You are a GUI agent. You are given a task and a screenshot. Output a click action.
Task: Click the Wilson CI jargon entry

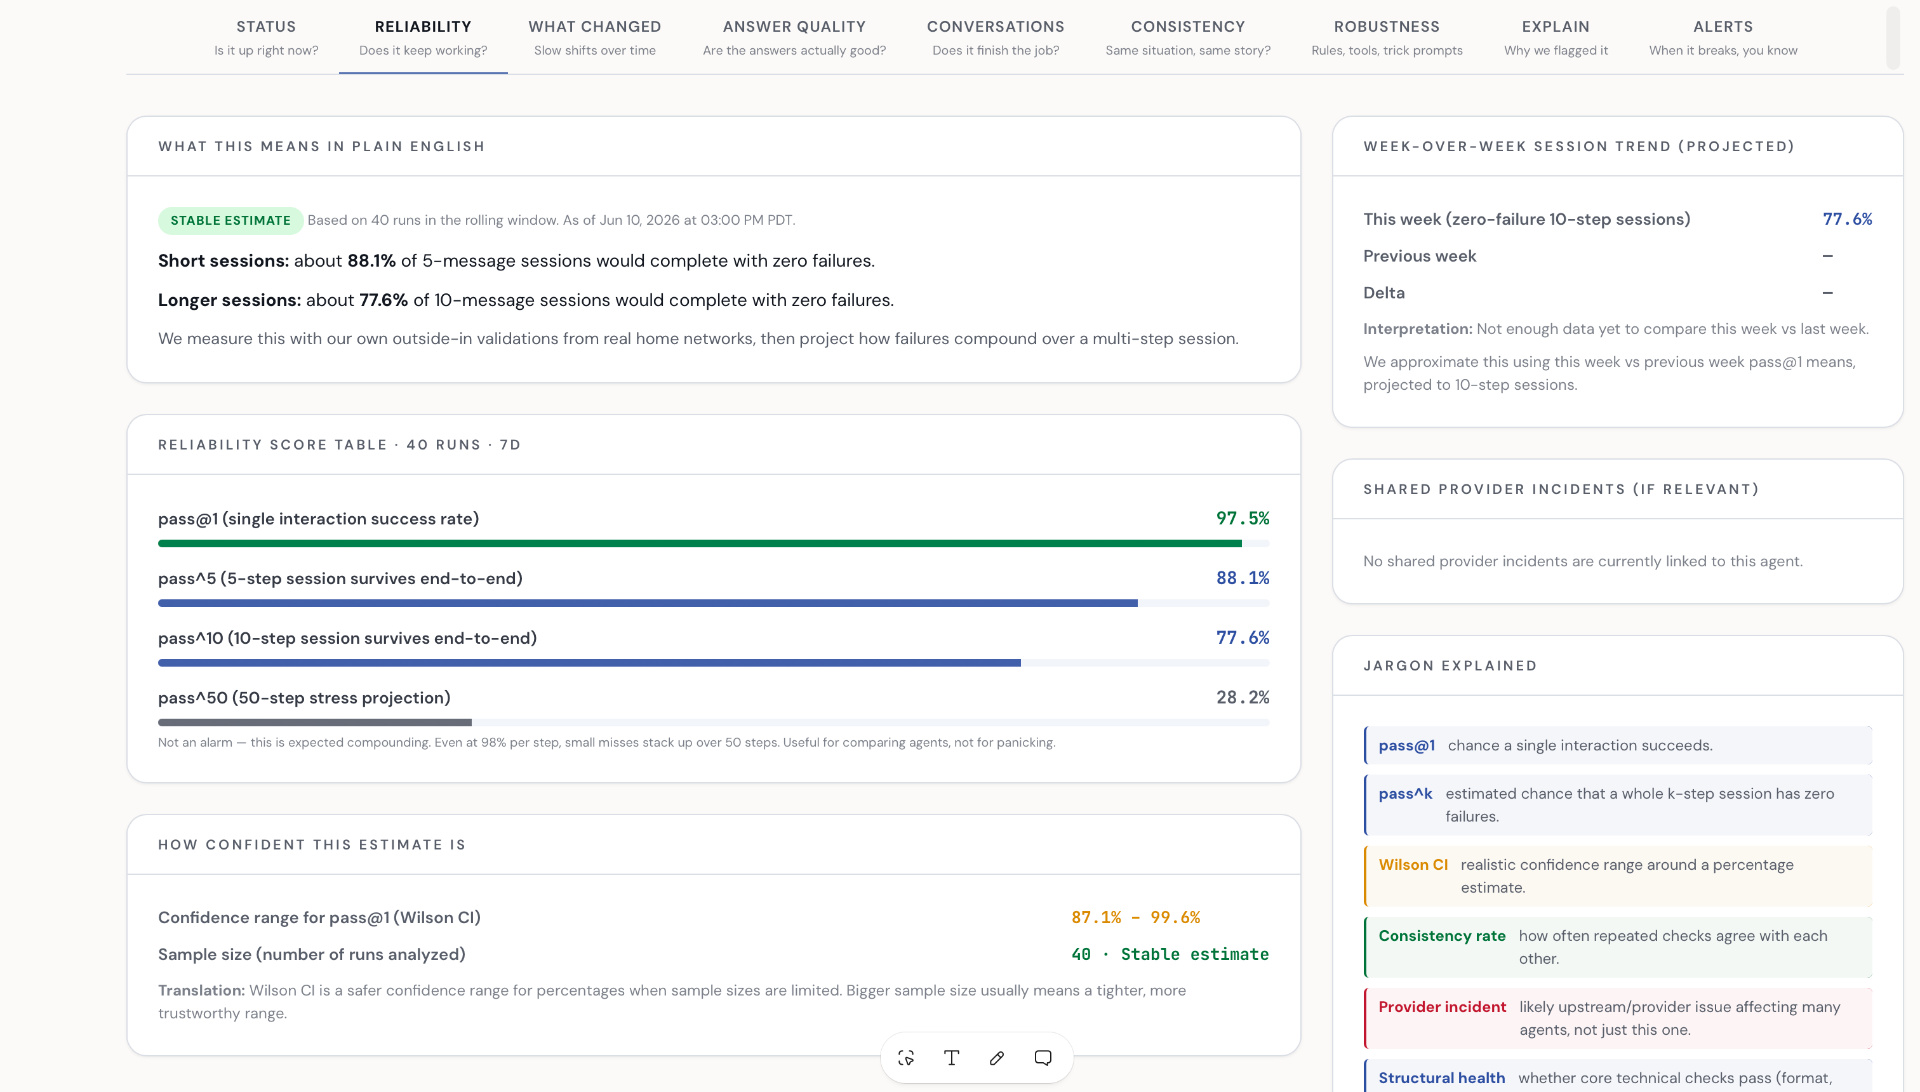tap(1618, 876)
